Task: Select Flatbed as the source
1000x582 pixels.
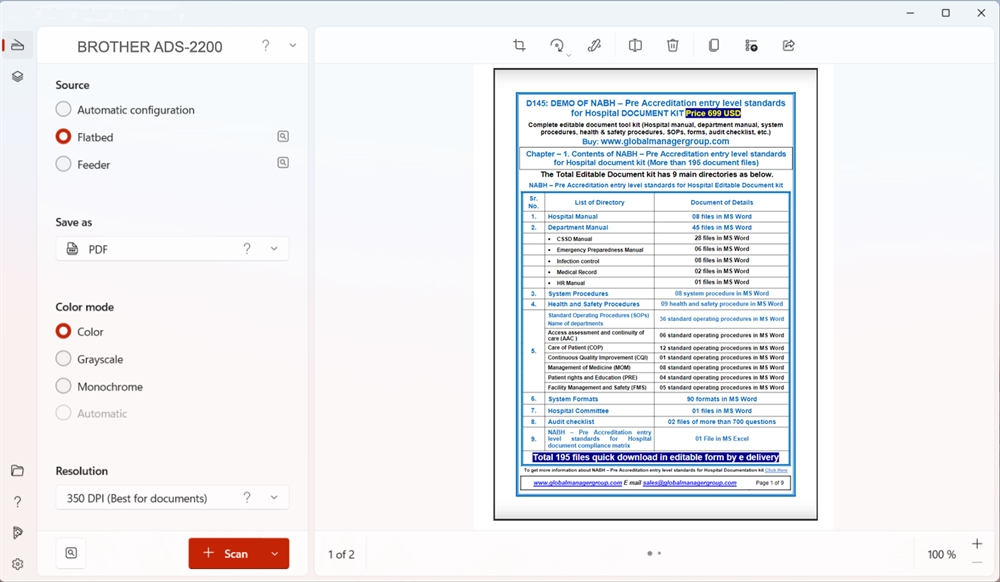Action: 84,137
